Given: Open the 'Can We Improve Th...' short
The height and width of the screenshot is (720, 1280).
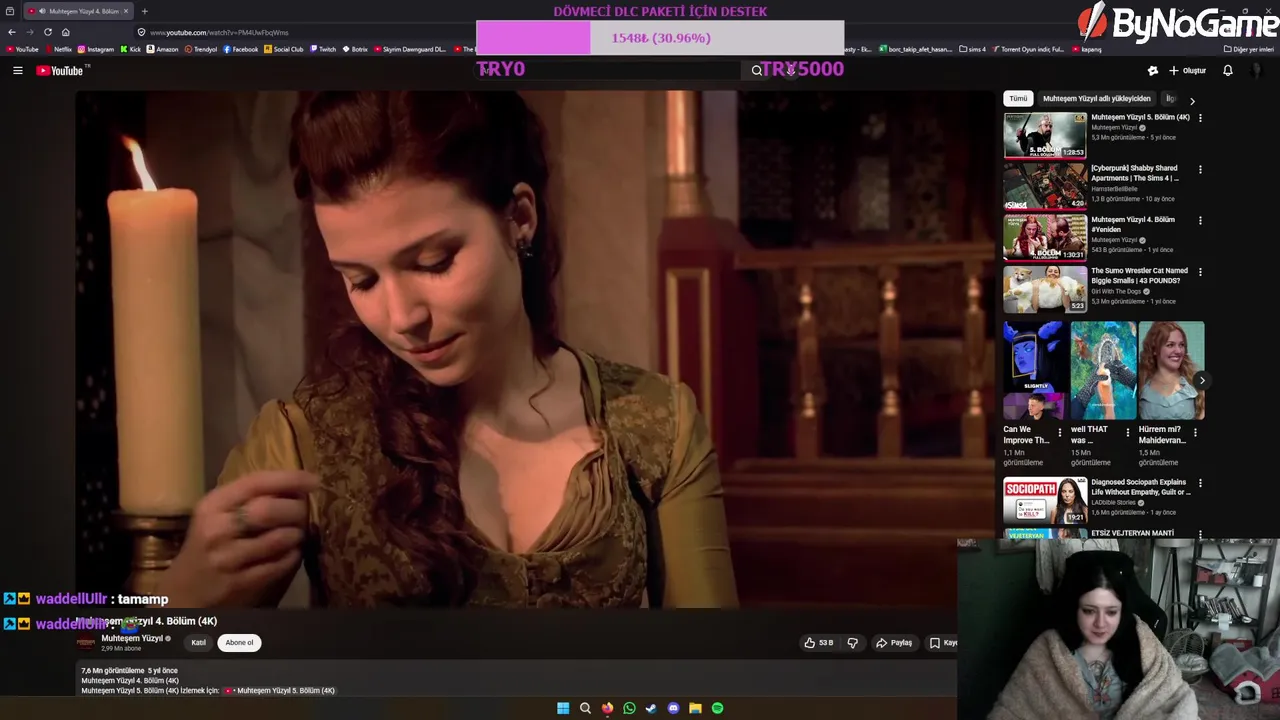Looking at the screenshot, I should tap(1035, 370).
